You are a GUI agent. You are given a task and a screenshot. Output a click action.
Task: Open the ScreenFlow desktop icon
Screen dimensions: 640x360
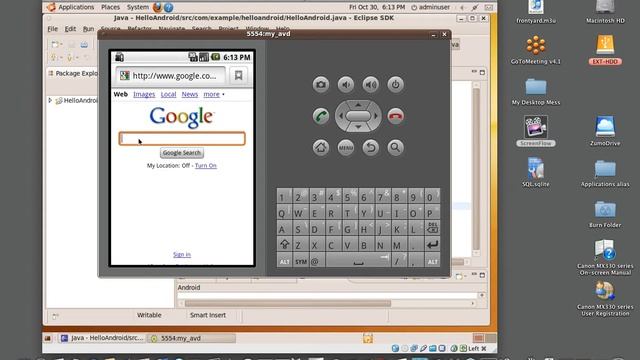536,131
